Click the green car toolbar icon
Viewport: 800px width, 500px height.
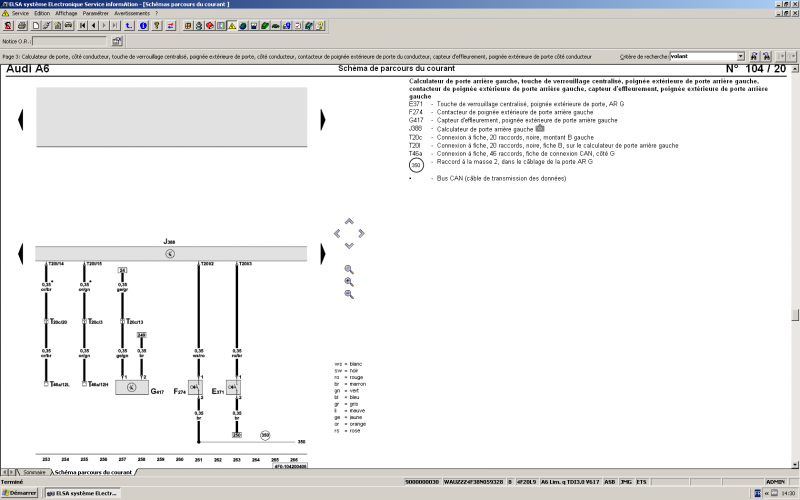pyautogui.click(x=276, y=26)
